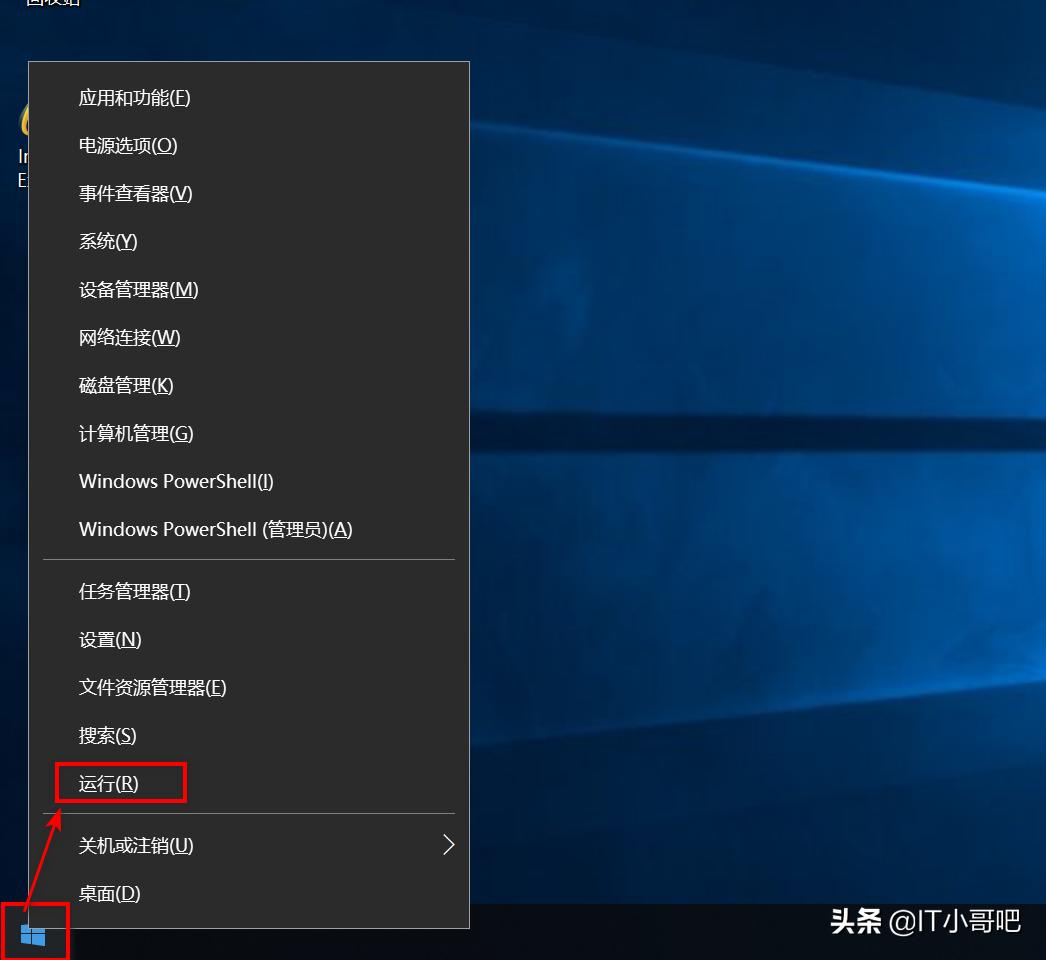Expand the 关机或注销 (Shut down) submenu arrow

click(449, 844)
